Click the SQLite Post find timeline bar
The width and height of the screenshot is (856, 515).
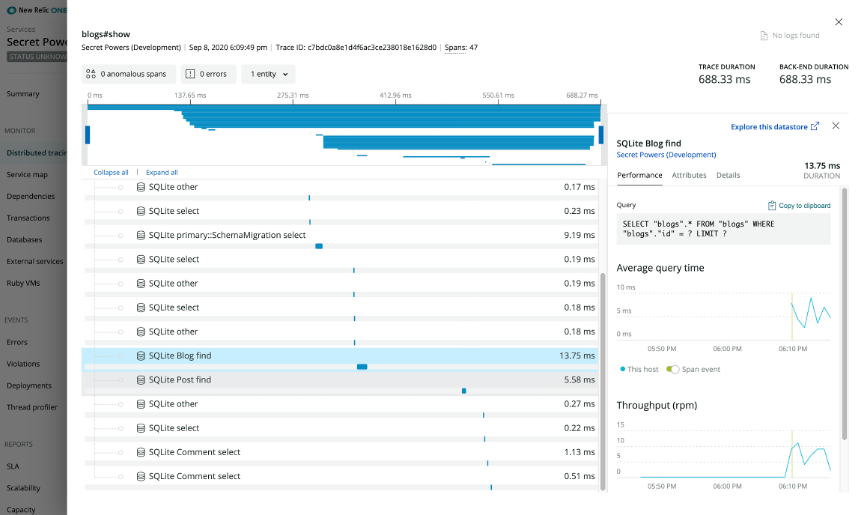pos(464,390)
